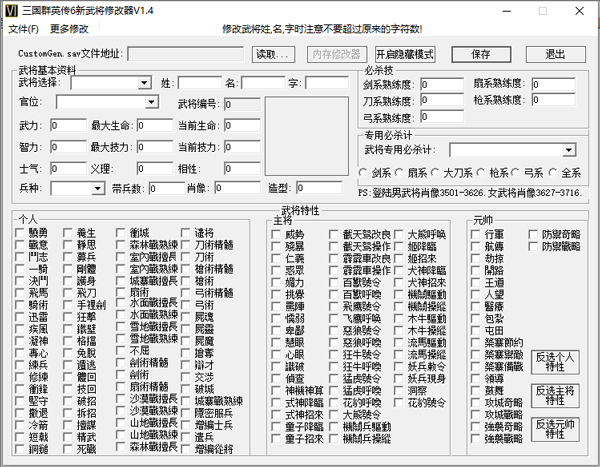Screen dimensions: 600x467
Task: Click the 剑系熟练度 input field
Action: click(442, 84)
